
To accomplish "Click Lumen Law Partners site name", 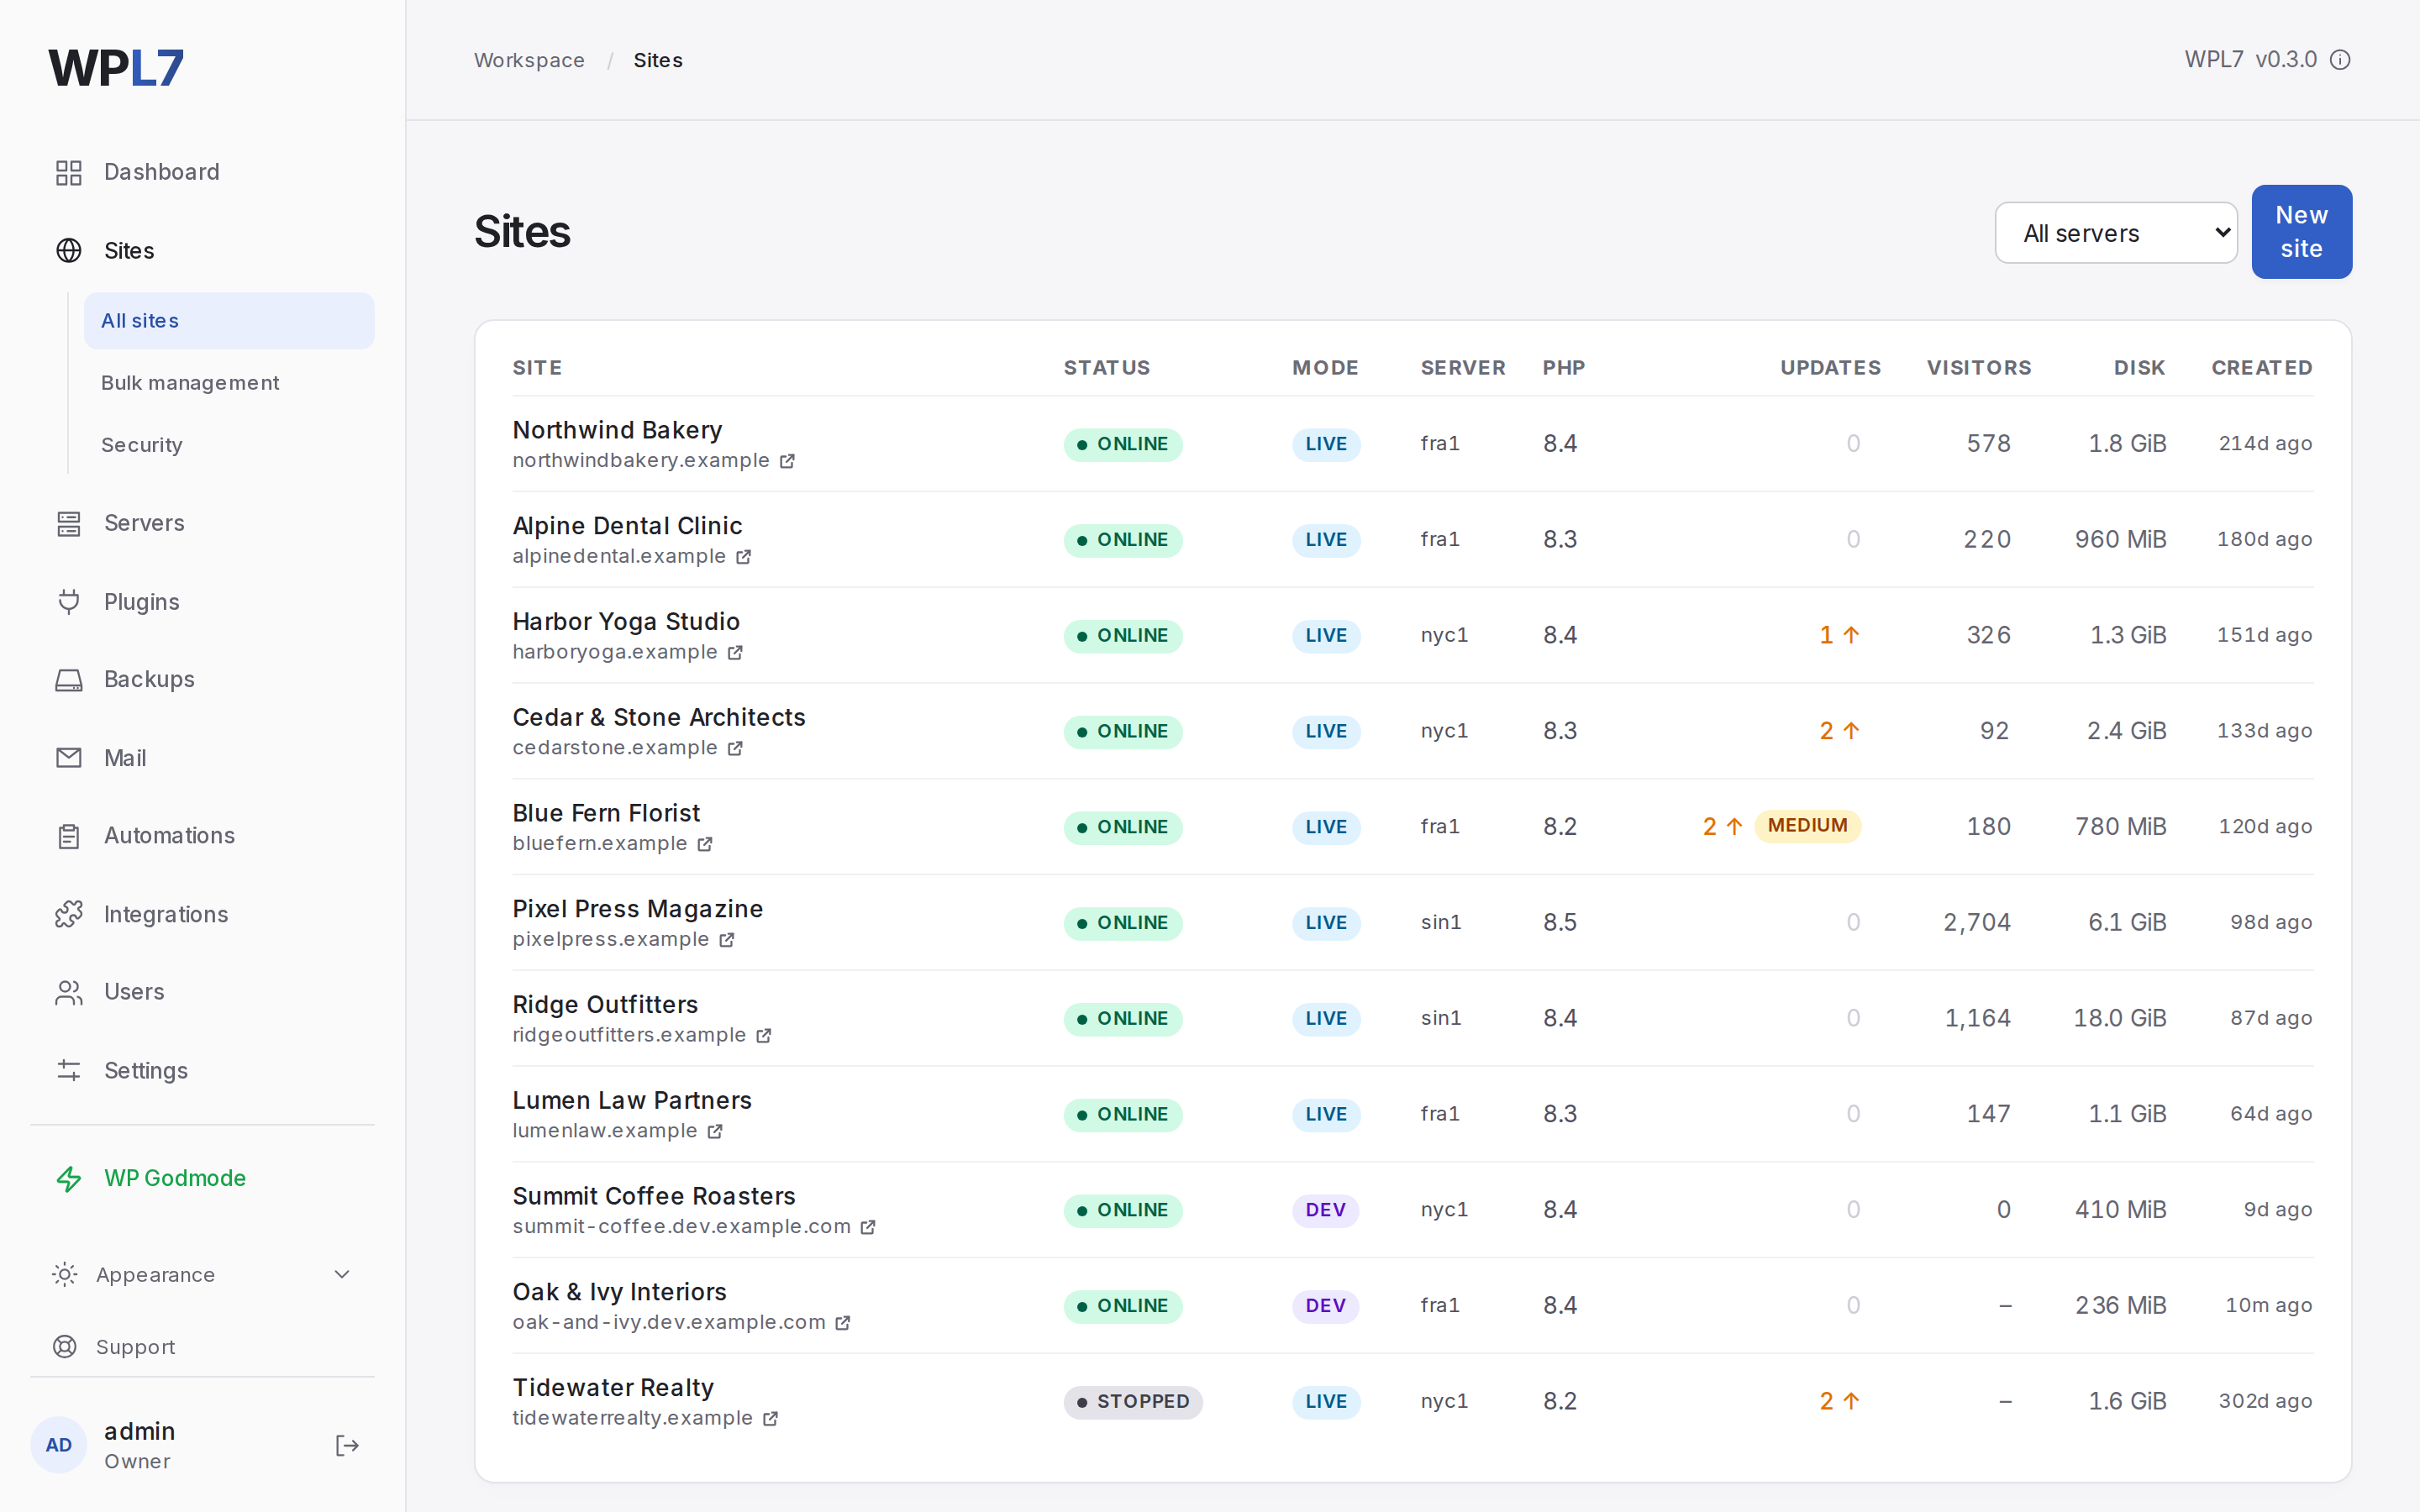I will point(632,1100).
